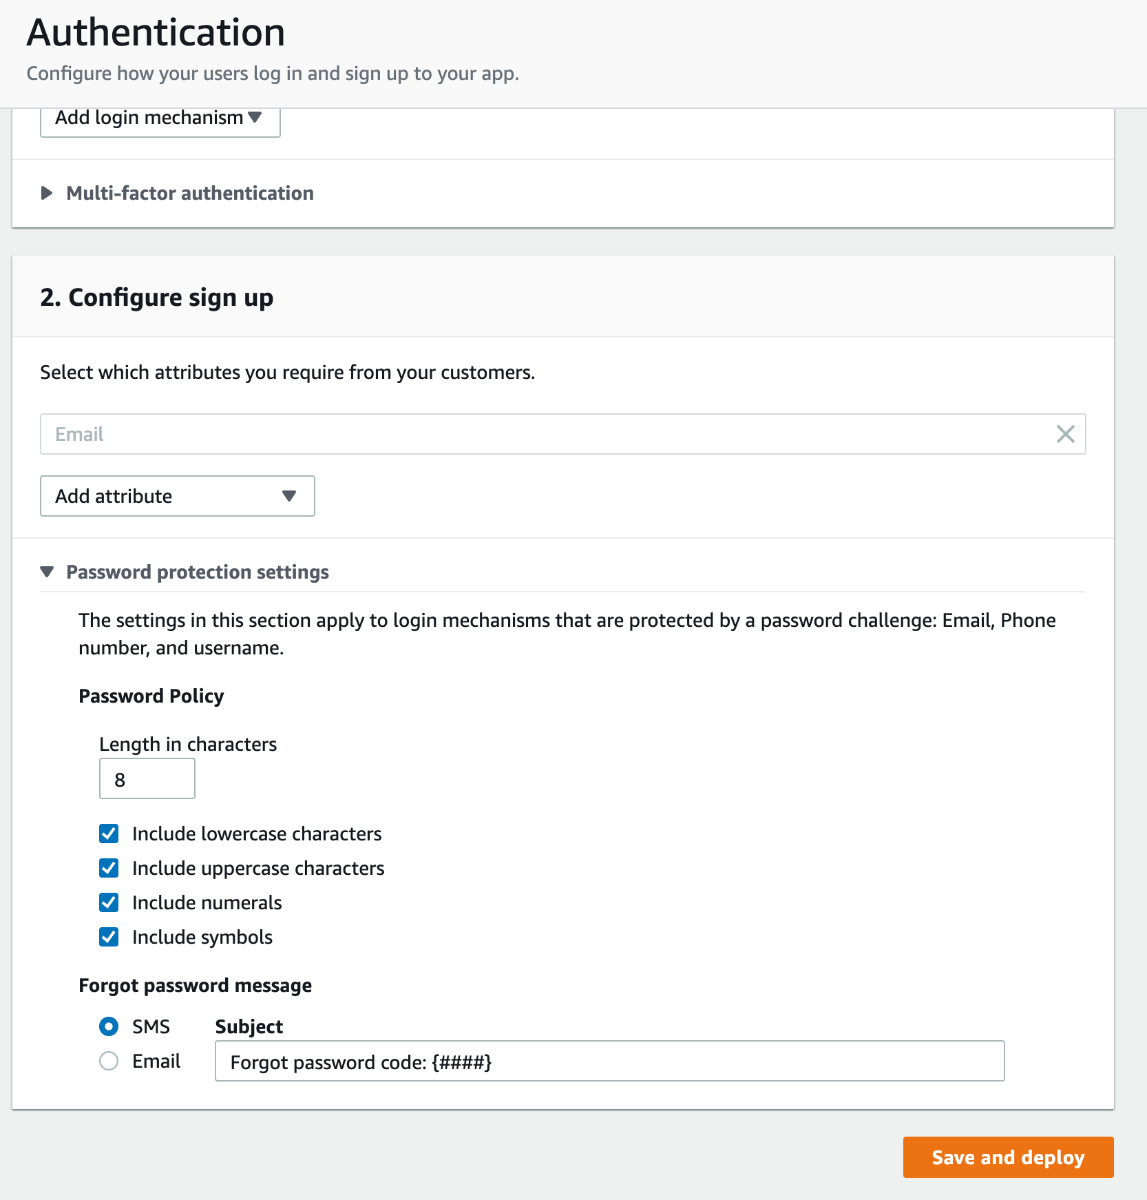
Task: Choose Email for forgot password message
Action: 109,1061
